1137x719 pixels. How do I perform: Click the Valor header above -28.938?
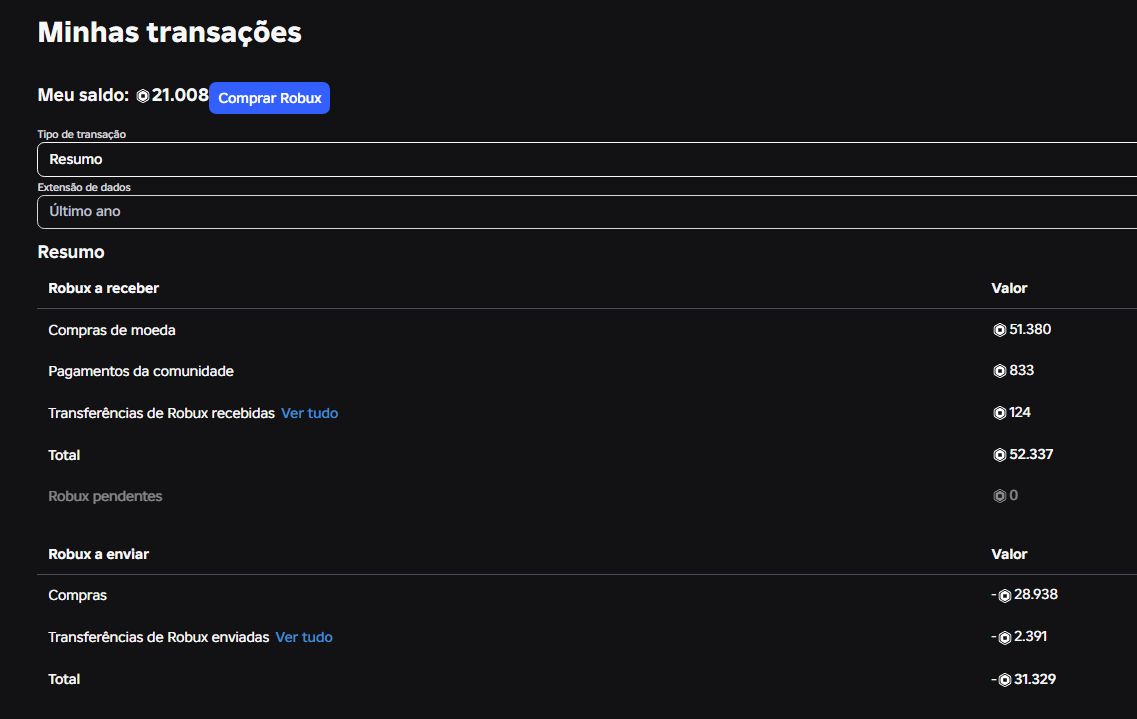1009,554
